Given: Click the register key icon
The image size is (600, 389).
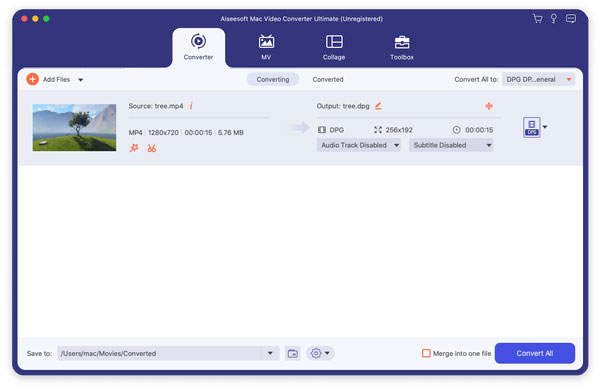Looking at the screenshot, I should point(553,19).
